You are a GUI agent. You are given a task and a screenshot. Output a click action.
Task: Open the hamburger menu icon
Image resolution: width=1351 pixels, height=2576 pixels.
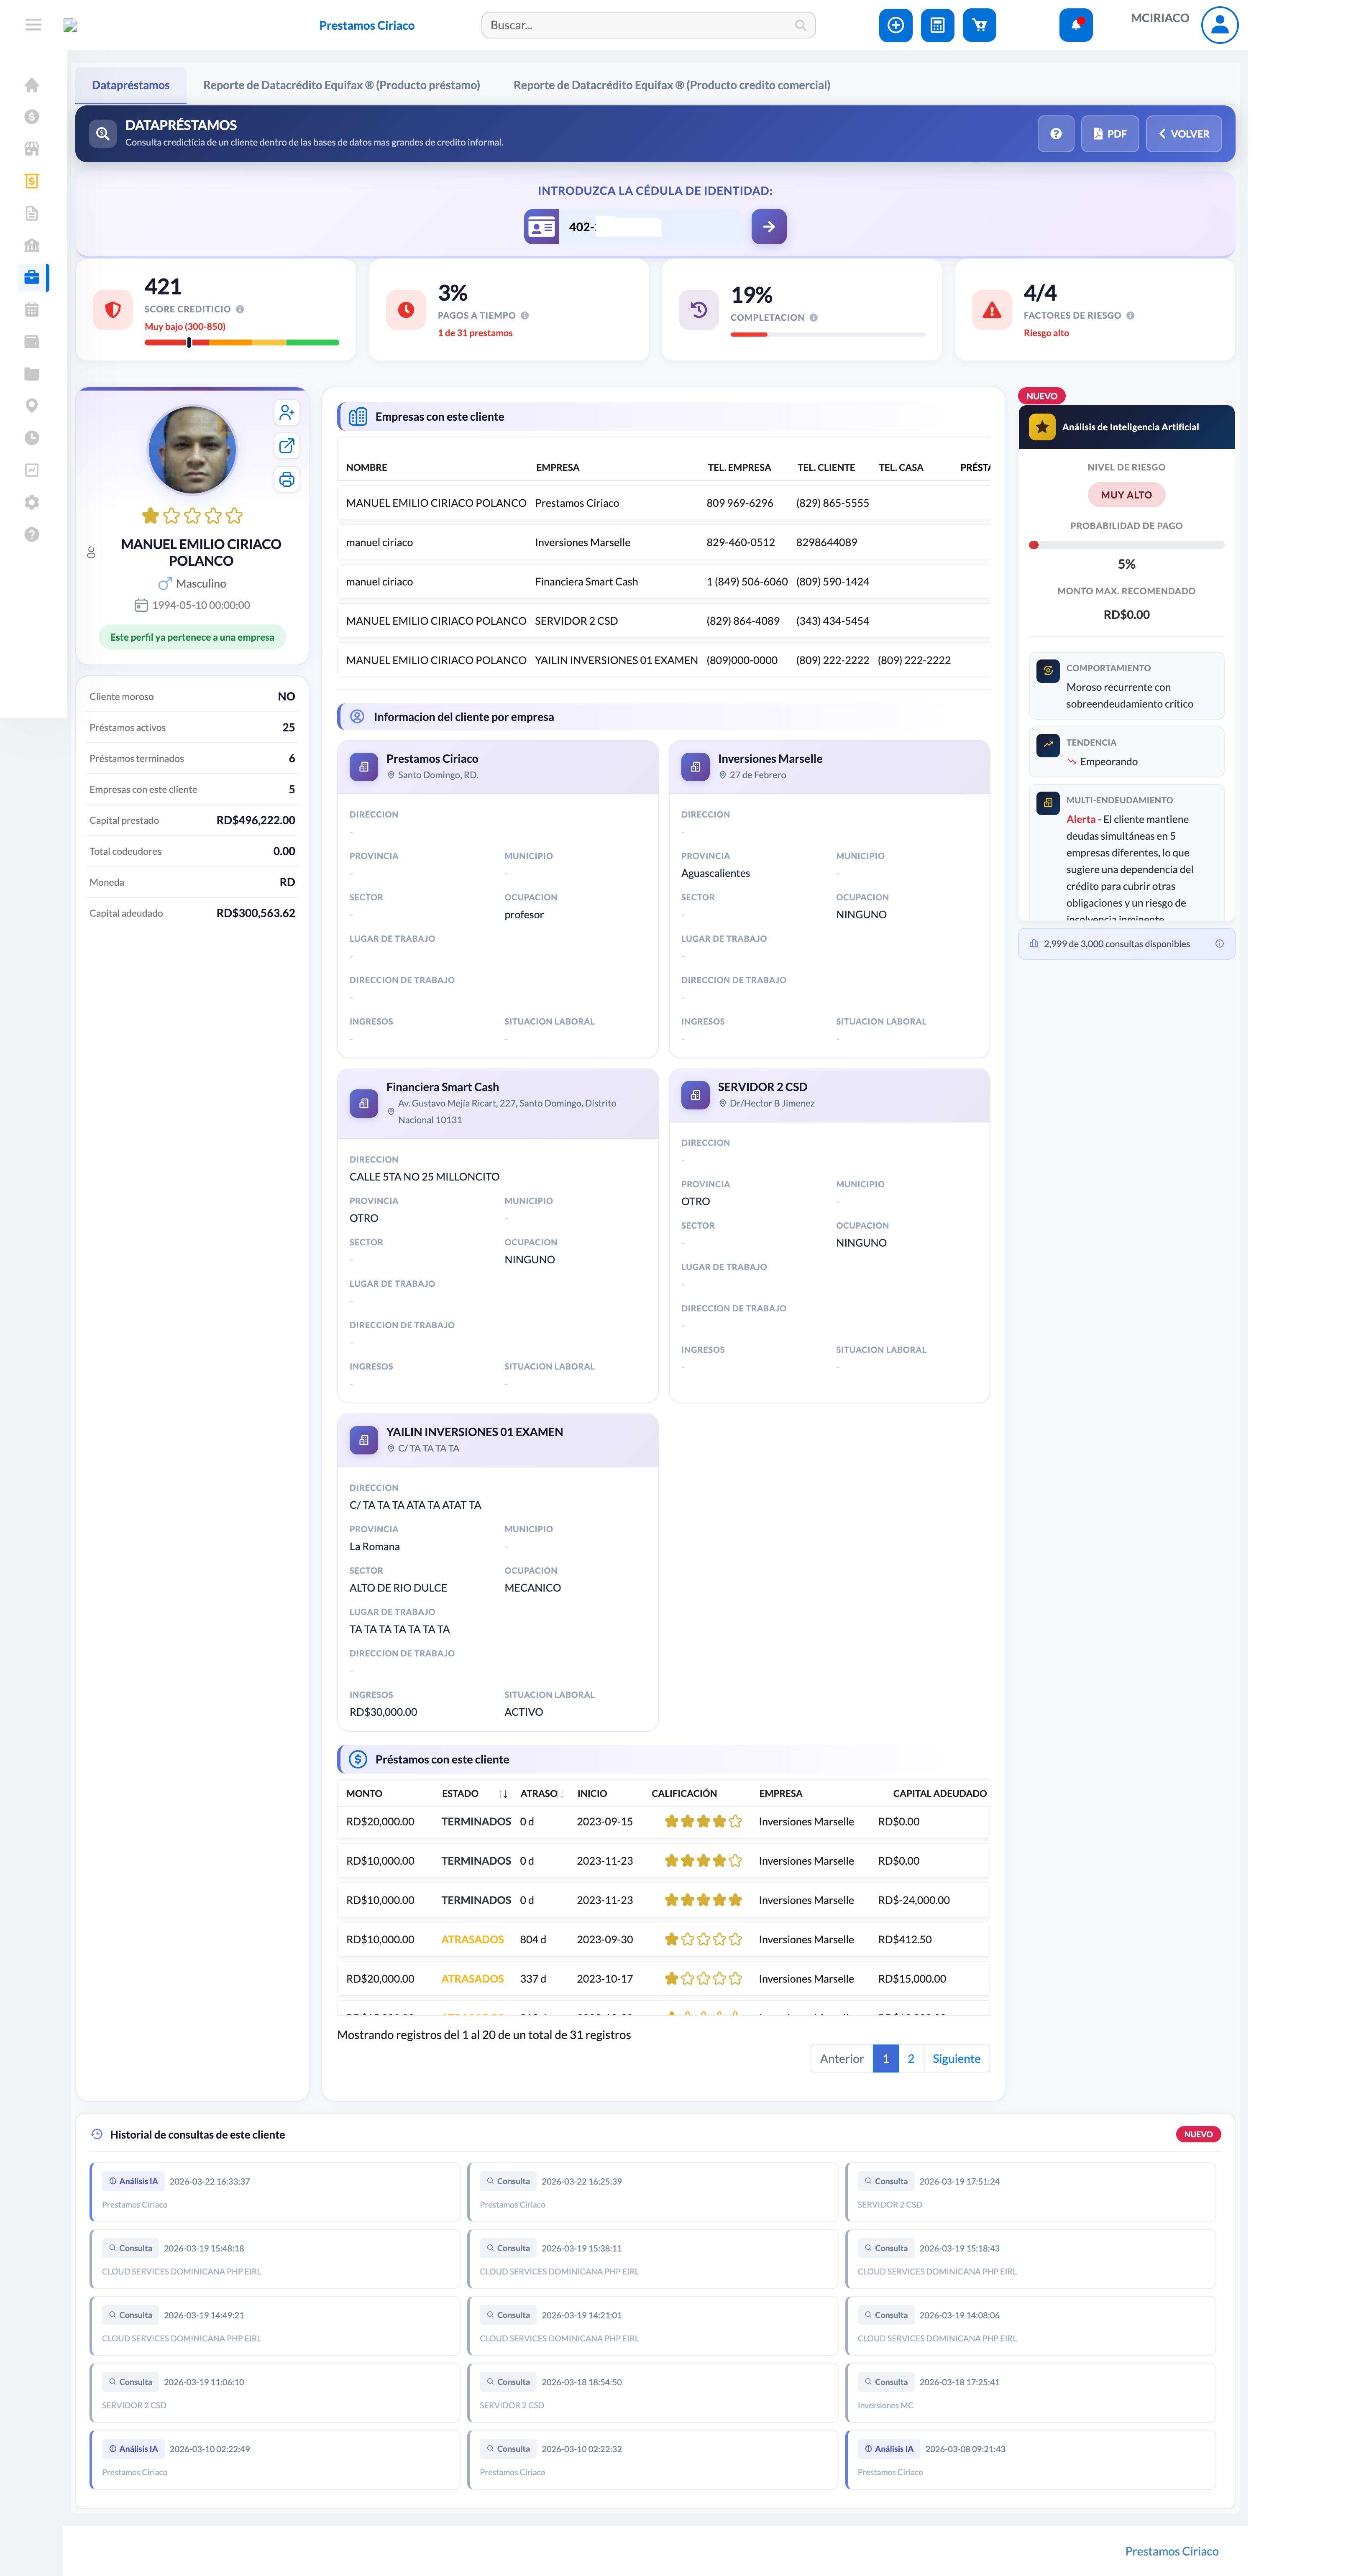pos(33,25)
